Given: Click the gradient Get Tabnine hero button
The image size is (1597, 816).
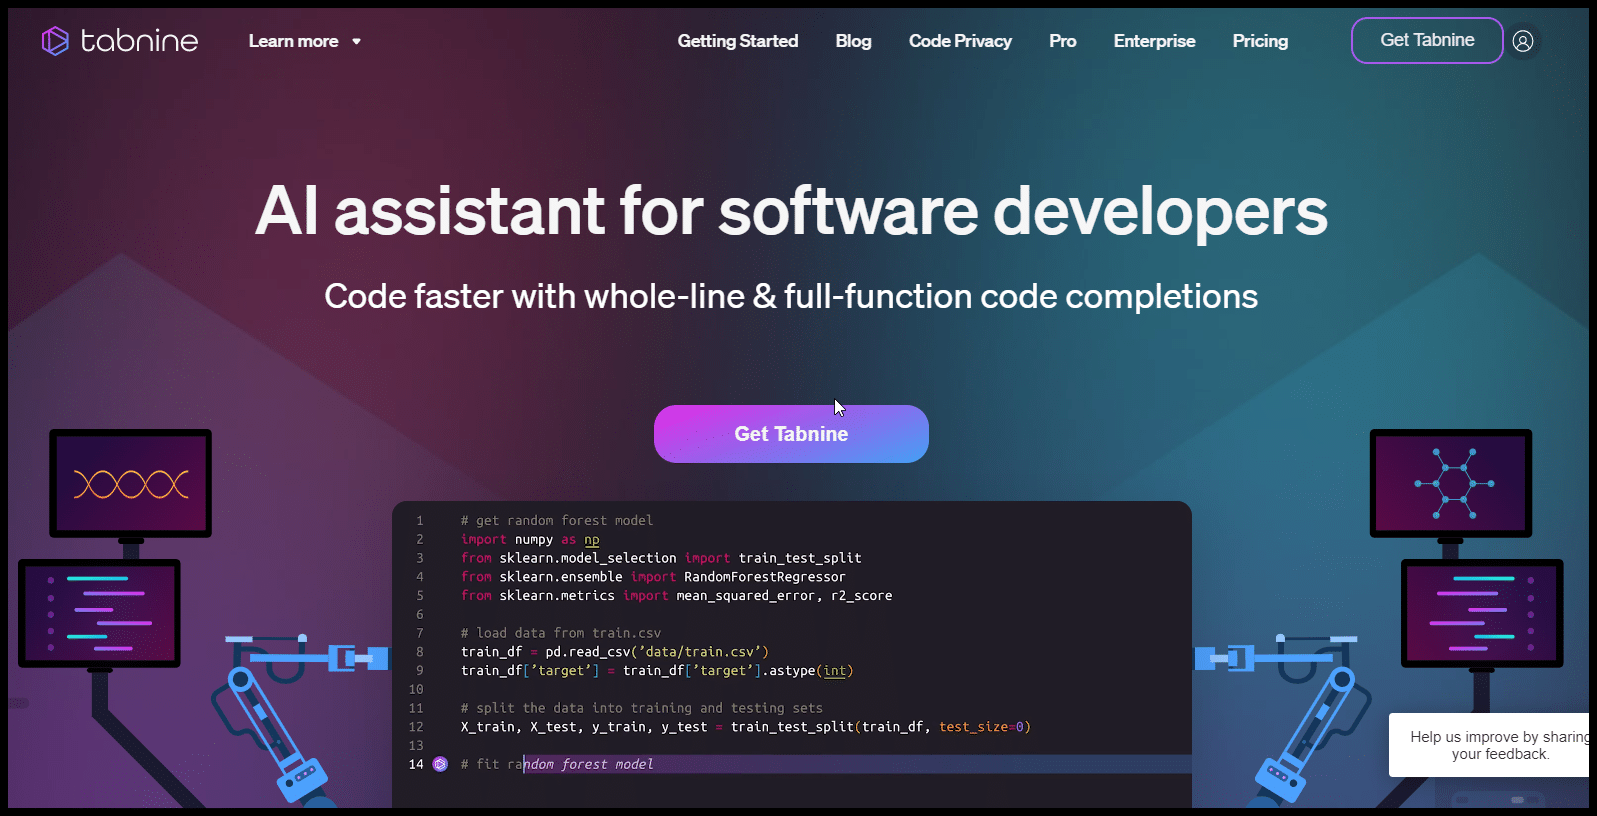Looking at the screenshot, I should (791, 434).
